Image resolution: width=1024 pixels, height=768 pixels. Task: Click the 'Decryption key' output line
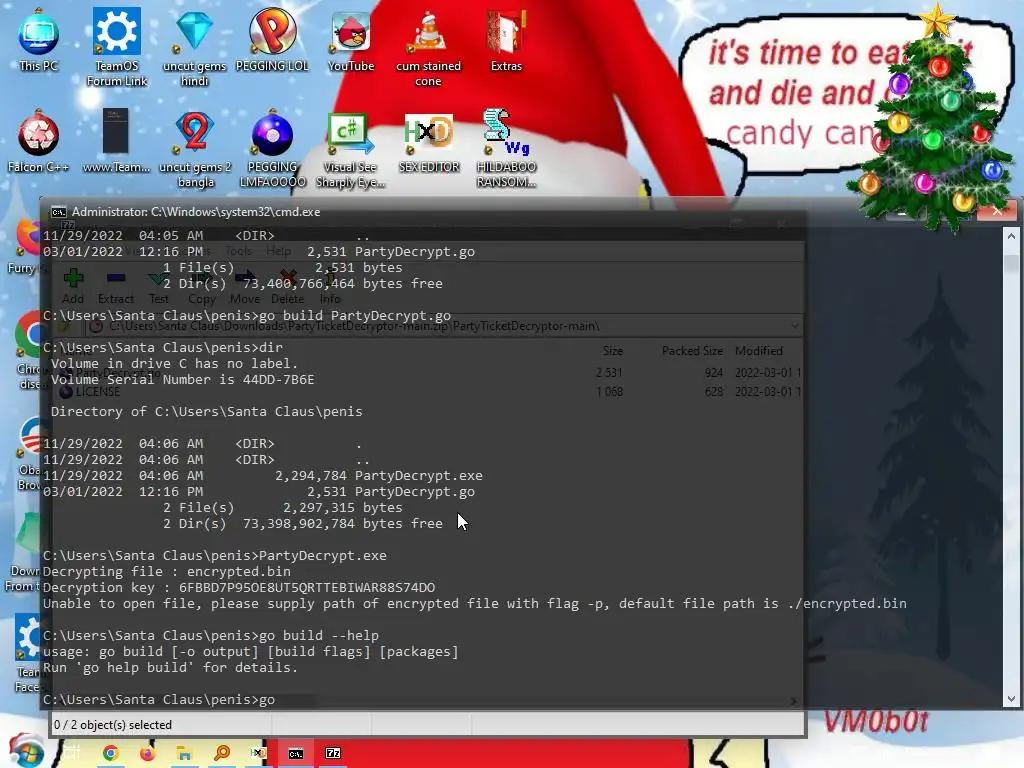(x=239, y=587)
